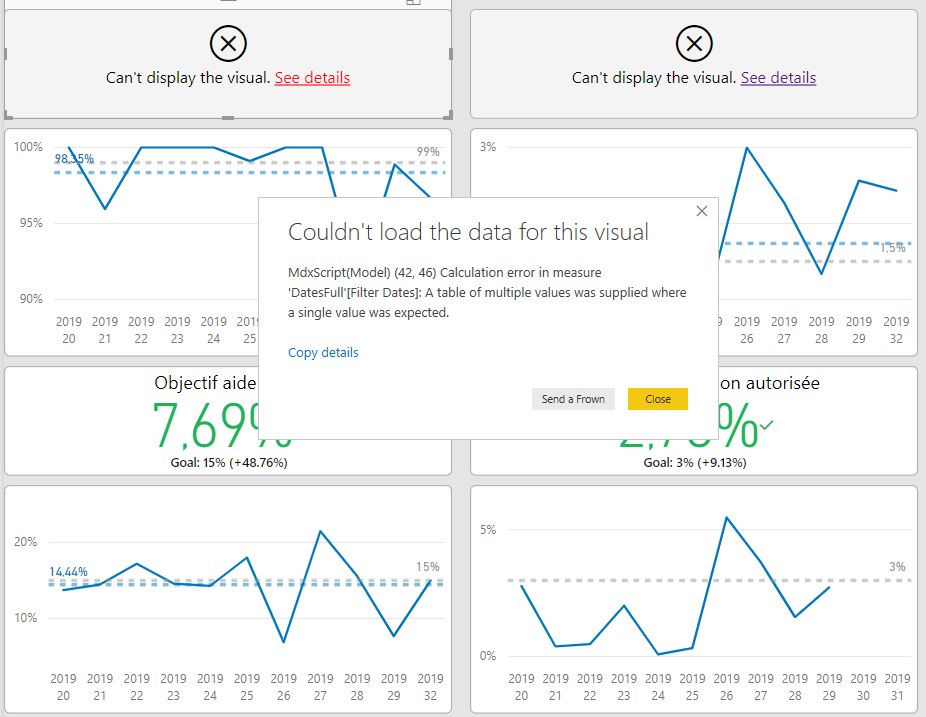
Task: Click the 3% target label in bottom-right chart
Action: coord(898,567)
